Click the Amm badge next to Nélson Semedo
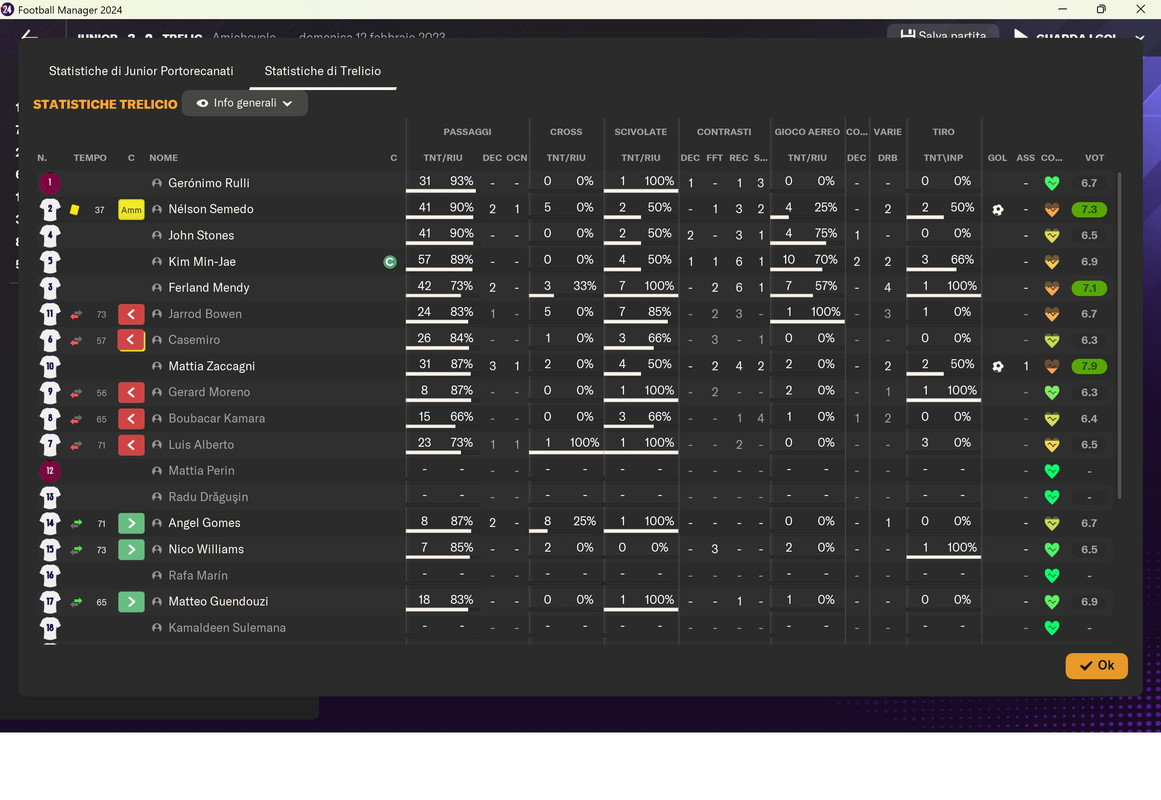The image size is (1161, 800). tap(131, 210)
